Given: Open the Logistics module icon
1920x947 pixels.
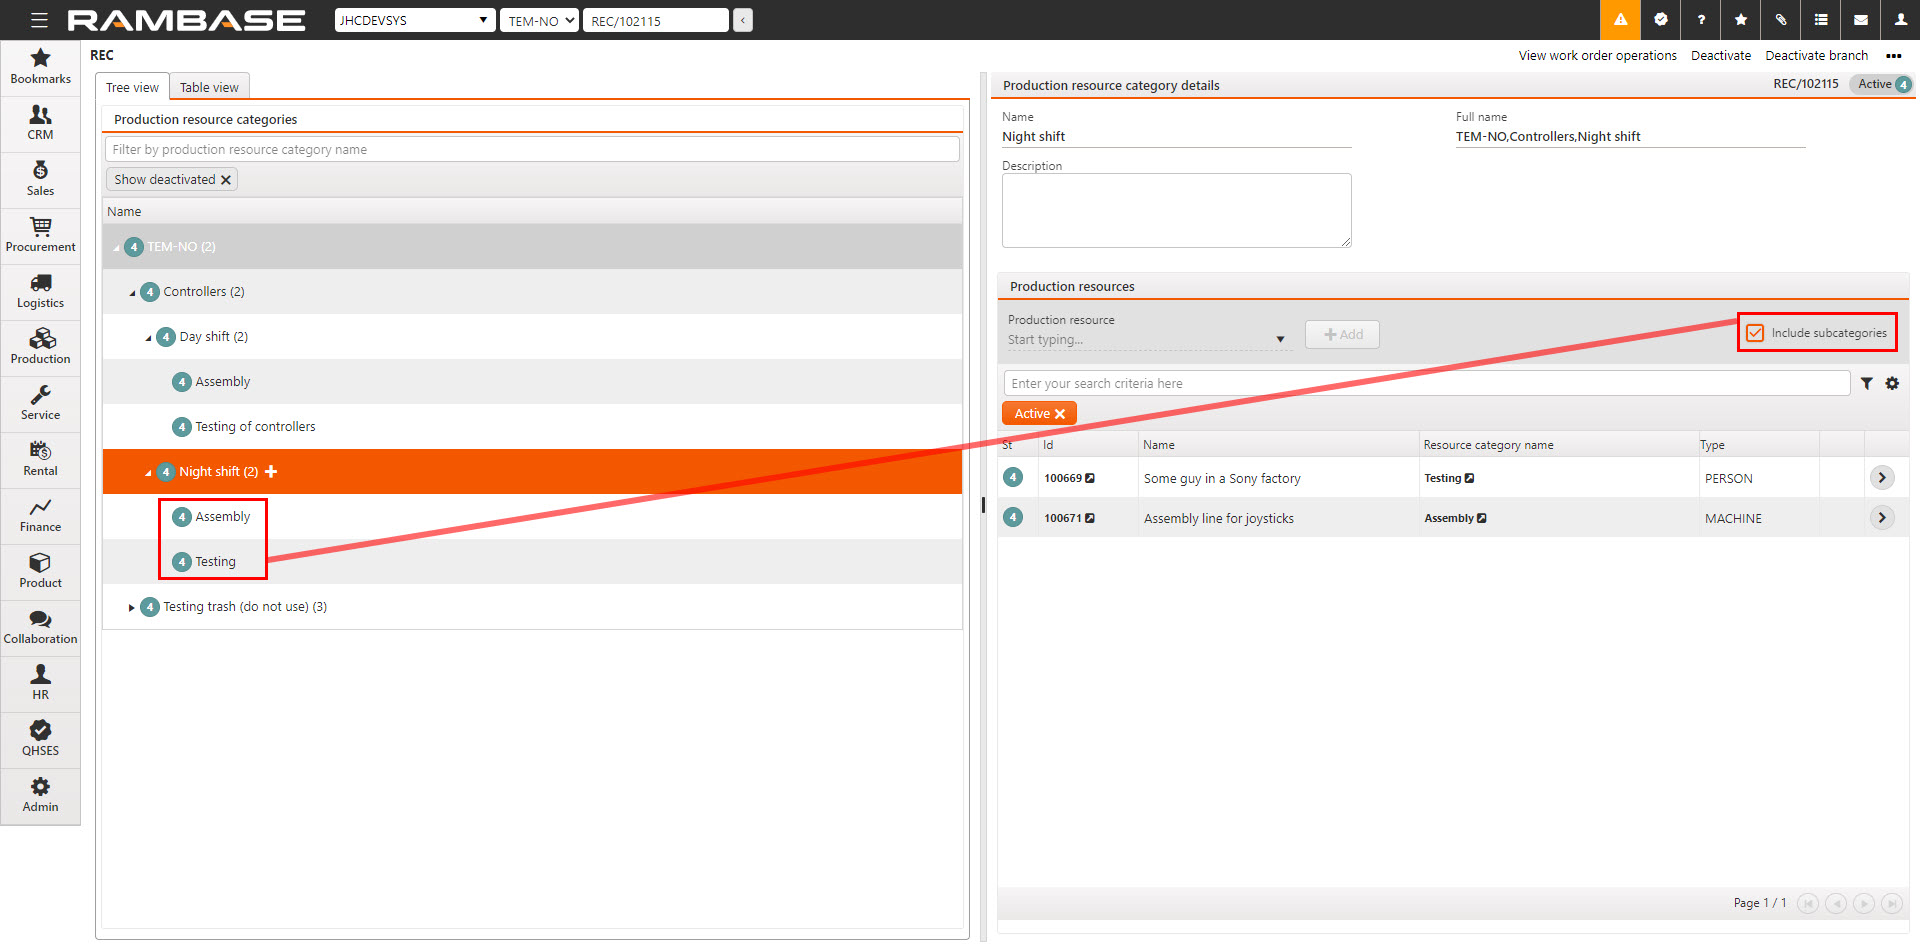Looking at the screenshot, I should click(40, 289).
